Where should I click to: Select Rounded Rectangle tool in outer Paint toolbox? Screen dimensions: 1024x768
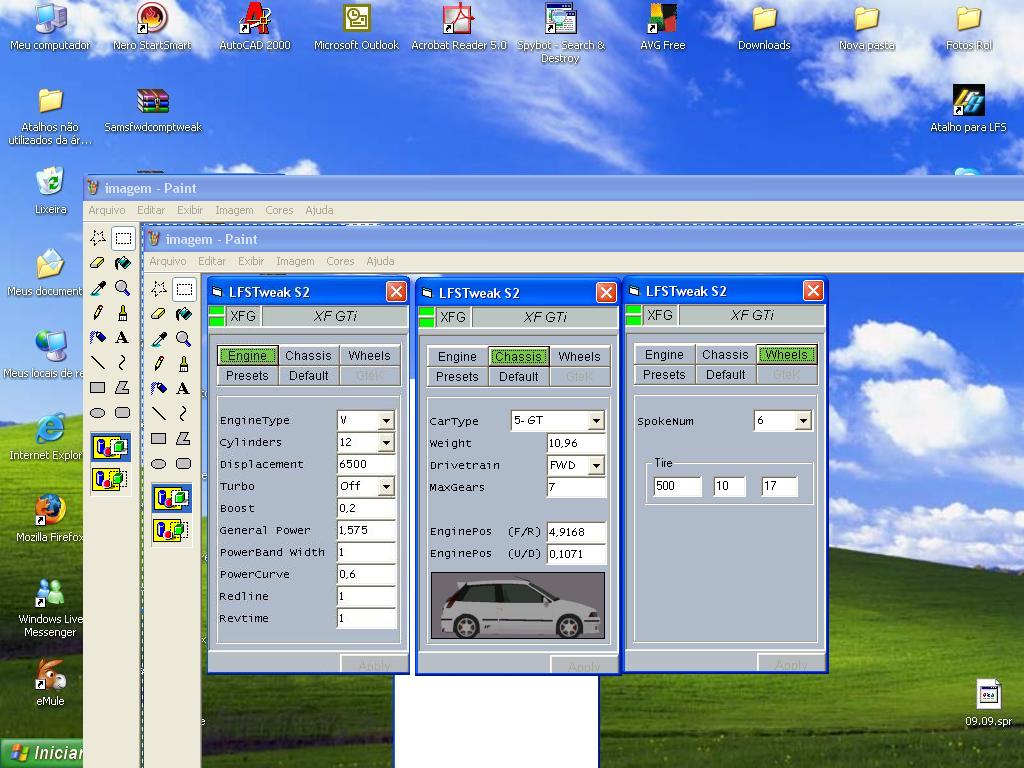[x=123, y=412]
